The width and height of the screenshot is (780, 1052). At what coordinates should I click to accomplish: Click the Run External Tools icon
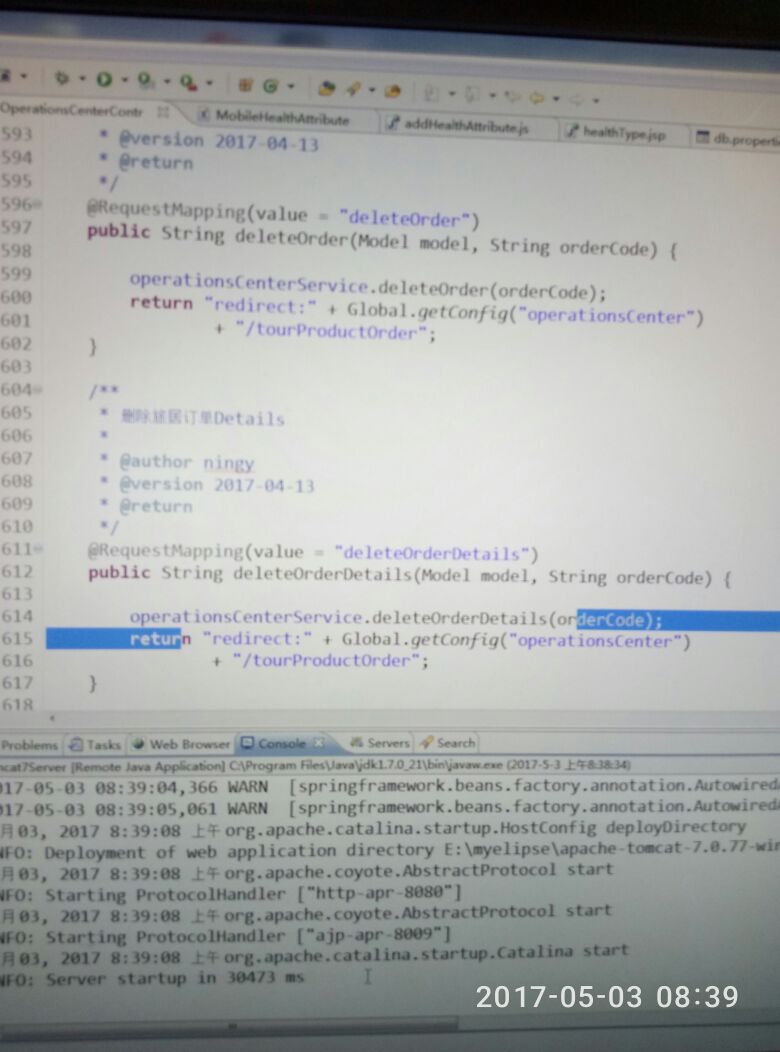(146, 80)
